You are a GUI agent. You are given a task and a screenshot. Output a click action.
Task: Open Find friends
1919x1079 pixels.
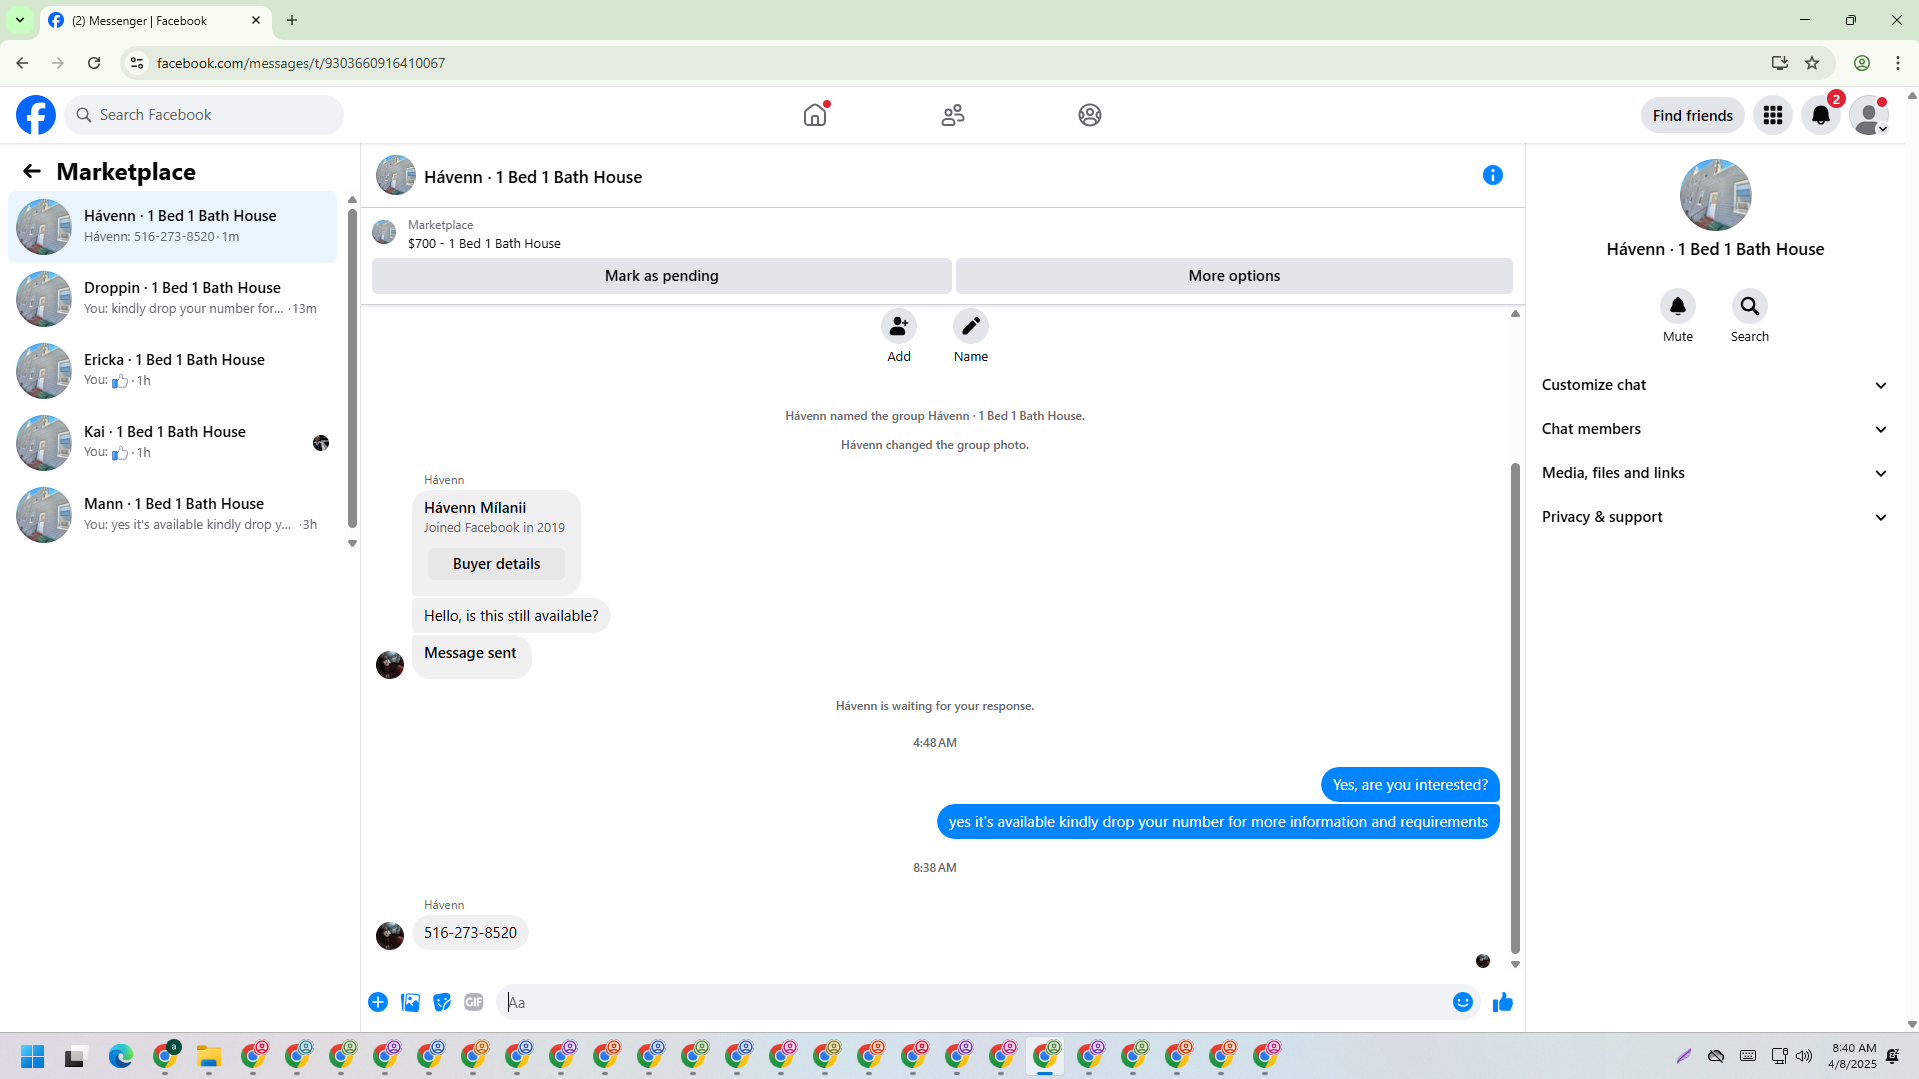[1693, 115]
